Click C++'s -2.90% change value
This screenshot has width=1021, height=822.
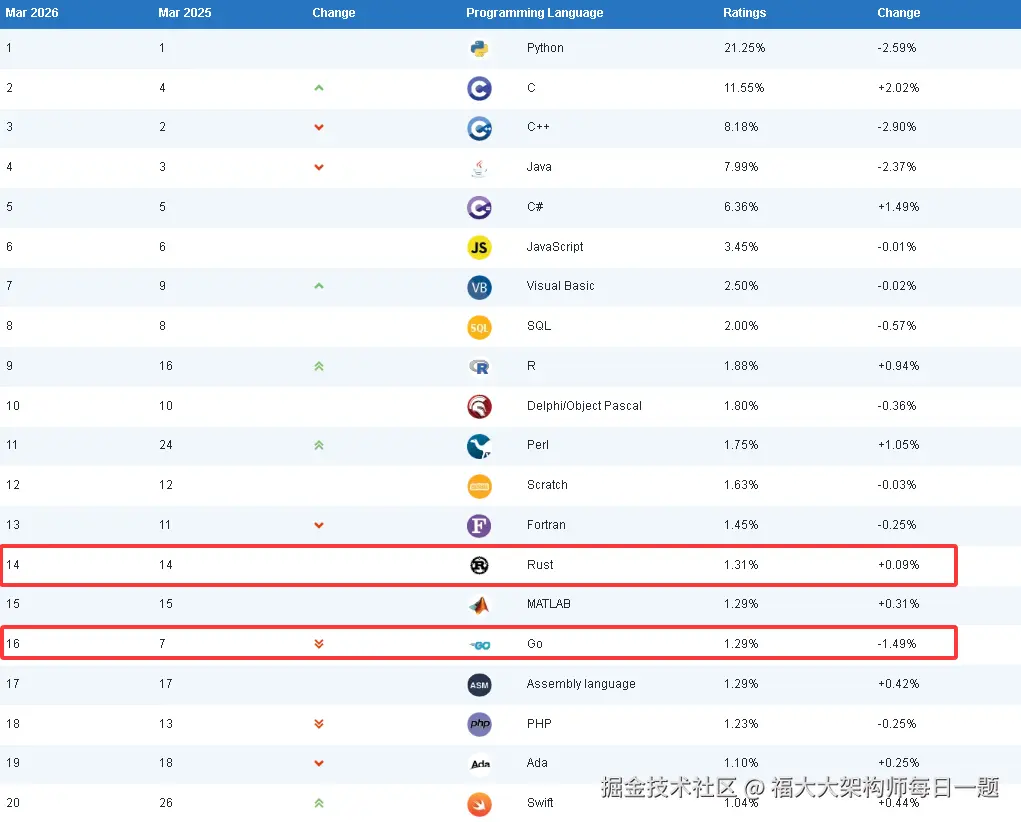pos(897,127)
